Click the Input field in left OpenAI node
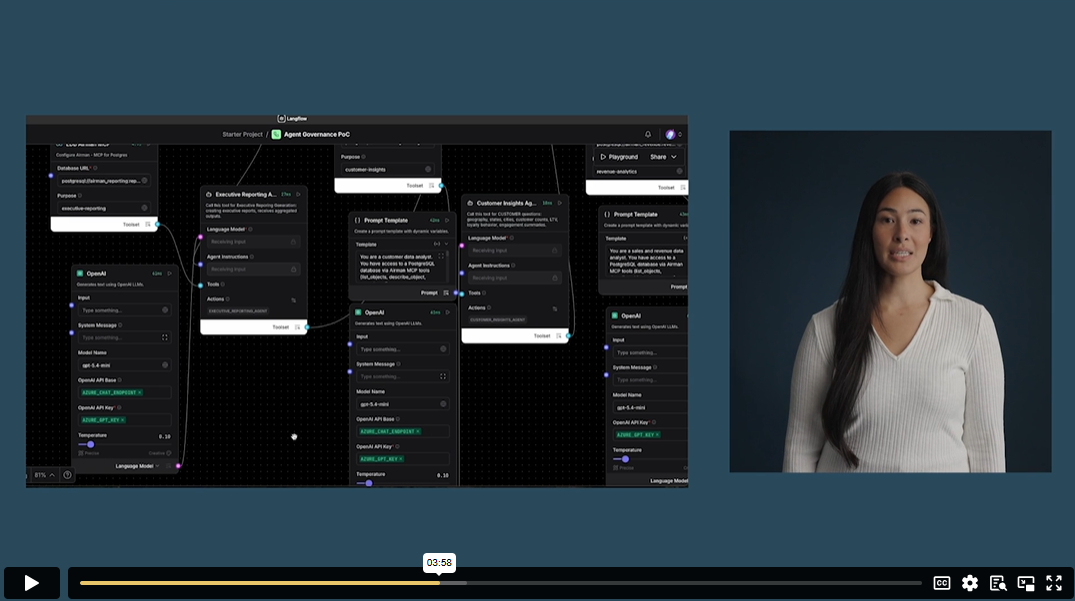The height and width of the screenshot is (601, 1075). [123, 310]
